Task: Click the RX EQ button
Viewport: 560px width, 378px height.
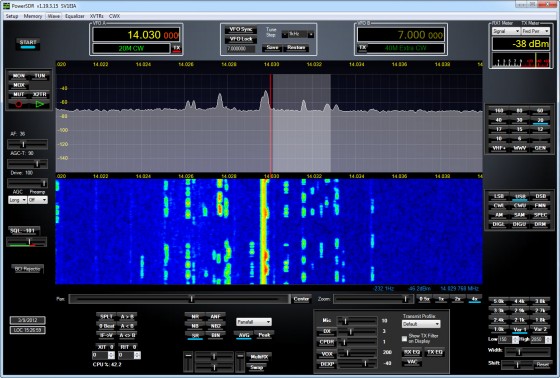Action: (x=412, y=352)
